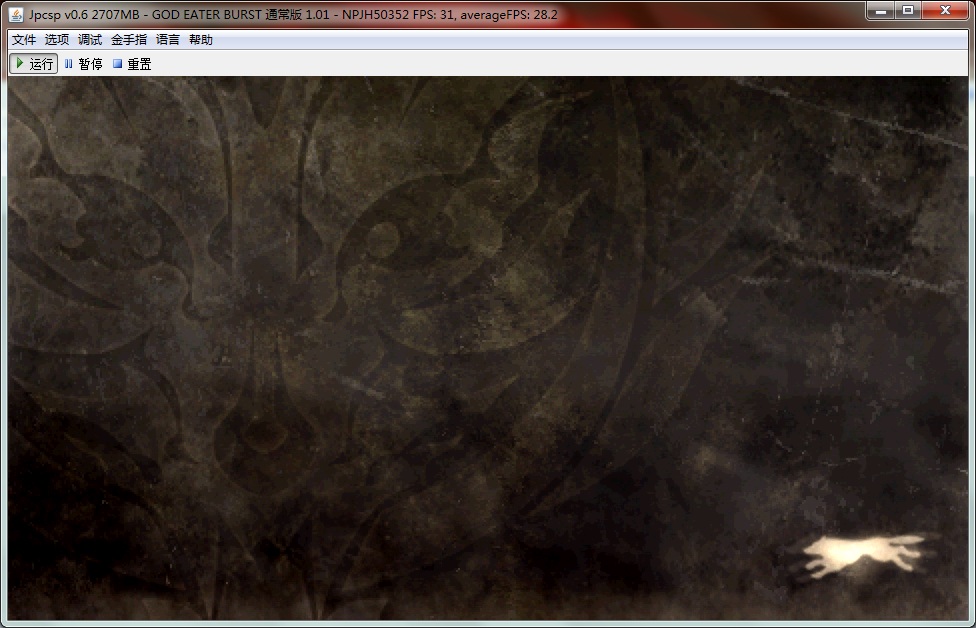This screenshot has width=976, height=628.
Task: Maximize the Jpcsp emulator window
Action: coord(908,11)
